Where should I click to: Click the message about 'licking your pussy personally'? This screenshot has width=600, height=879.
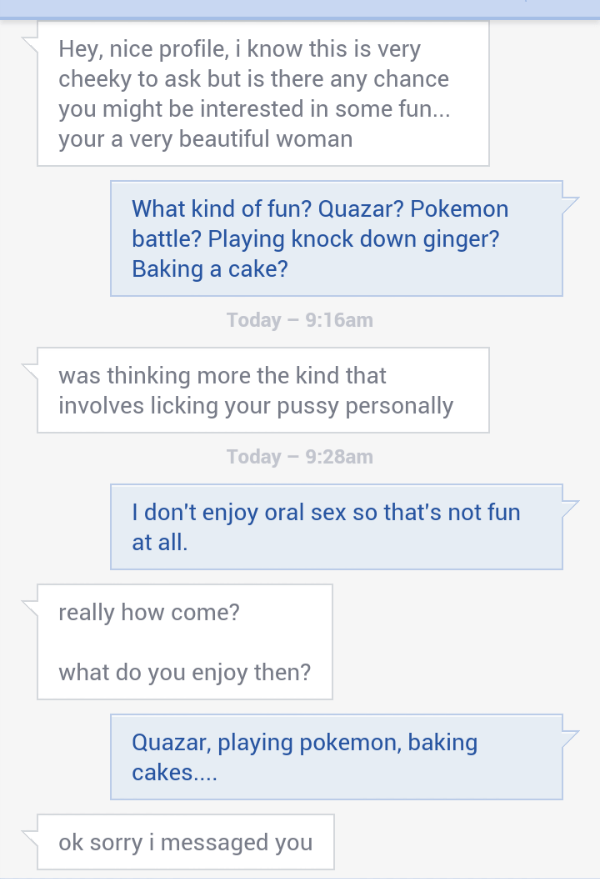point(260,390)
